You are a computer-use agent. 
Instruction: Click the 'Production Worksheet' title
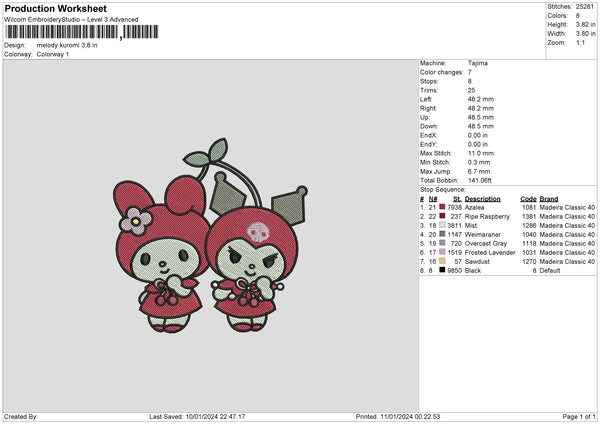55,8
